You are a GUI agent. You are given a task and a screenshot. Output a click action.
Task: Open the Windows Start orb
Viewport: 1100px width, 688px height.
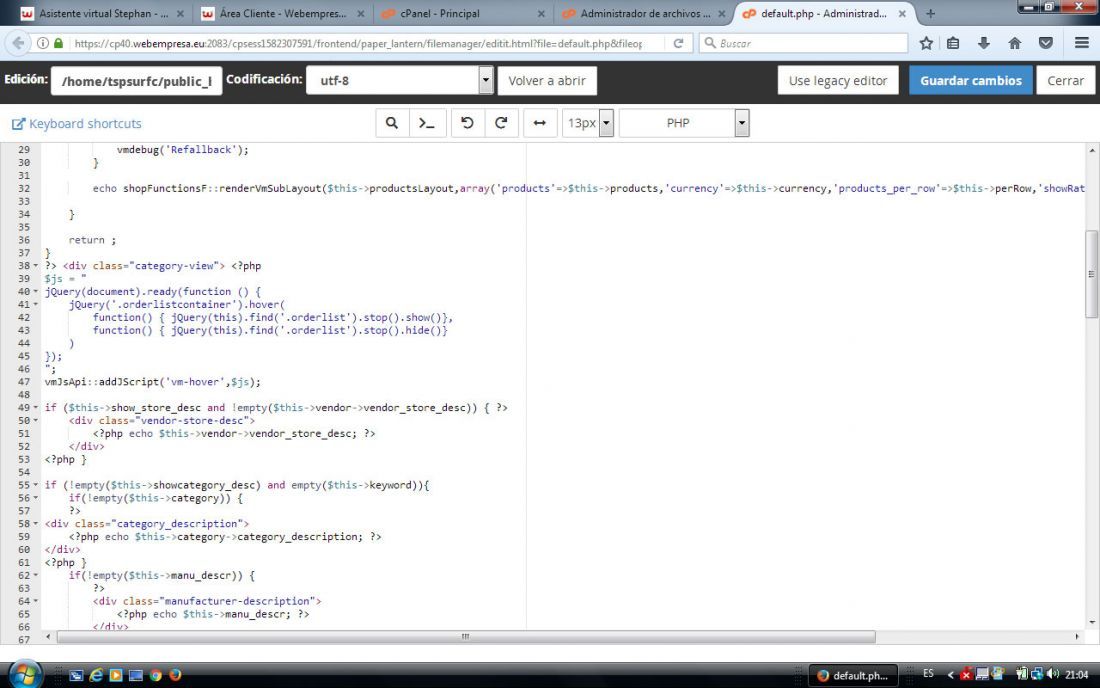(x=25, y=674)
